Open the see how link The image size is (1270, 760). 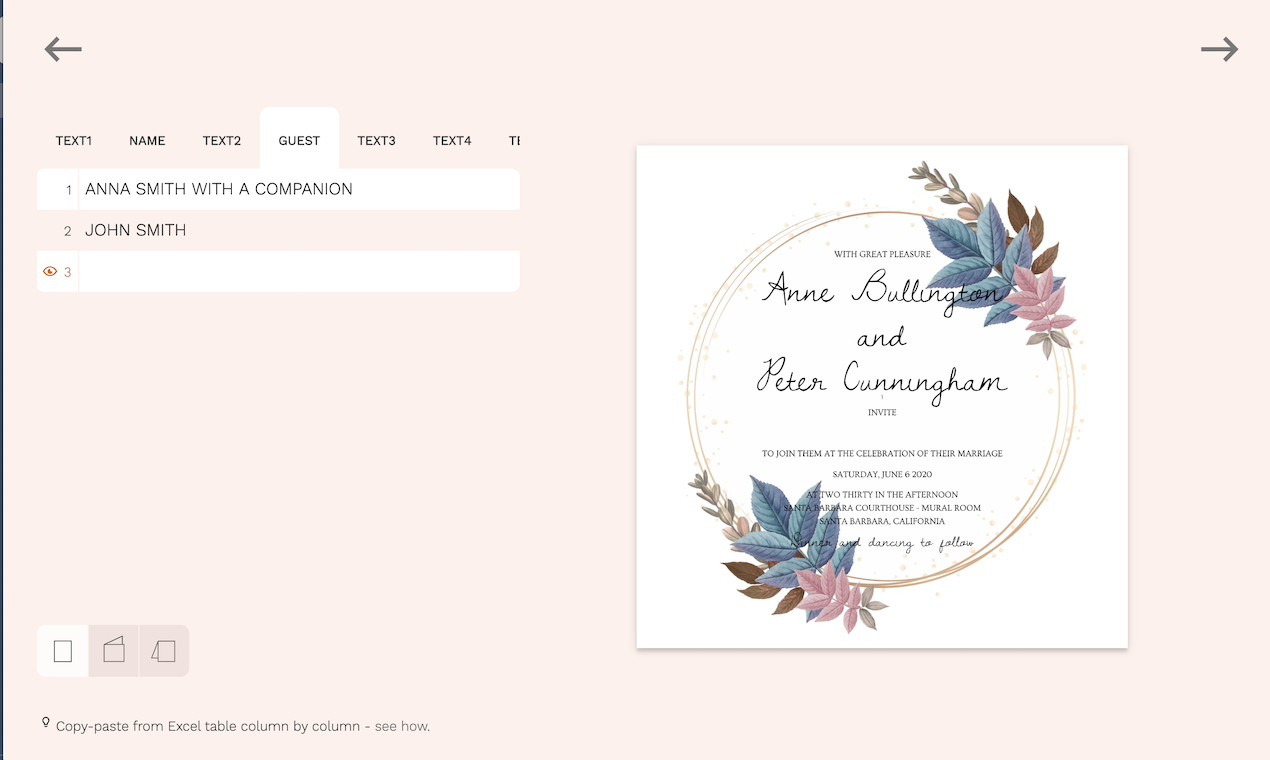[402, 725]
